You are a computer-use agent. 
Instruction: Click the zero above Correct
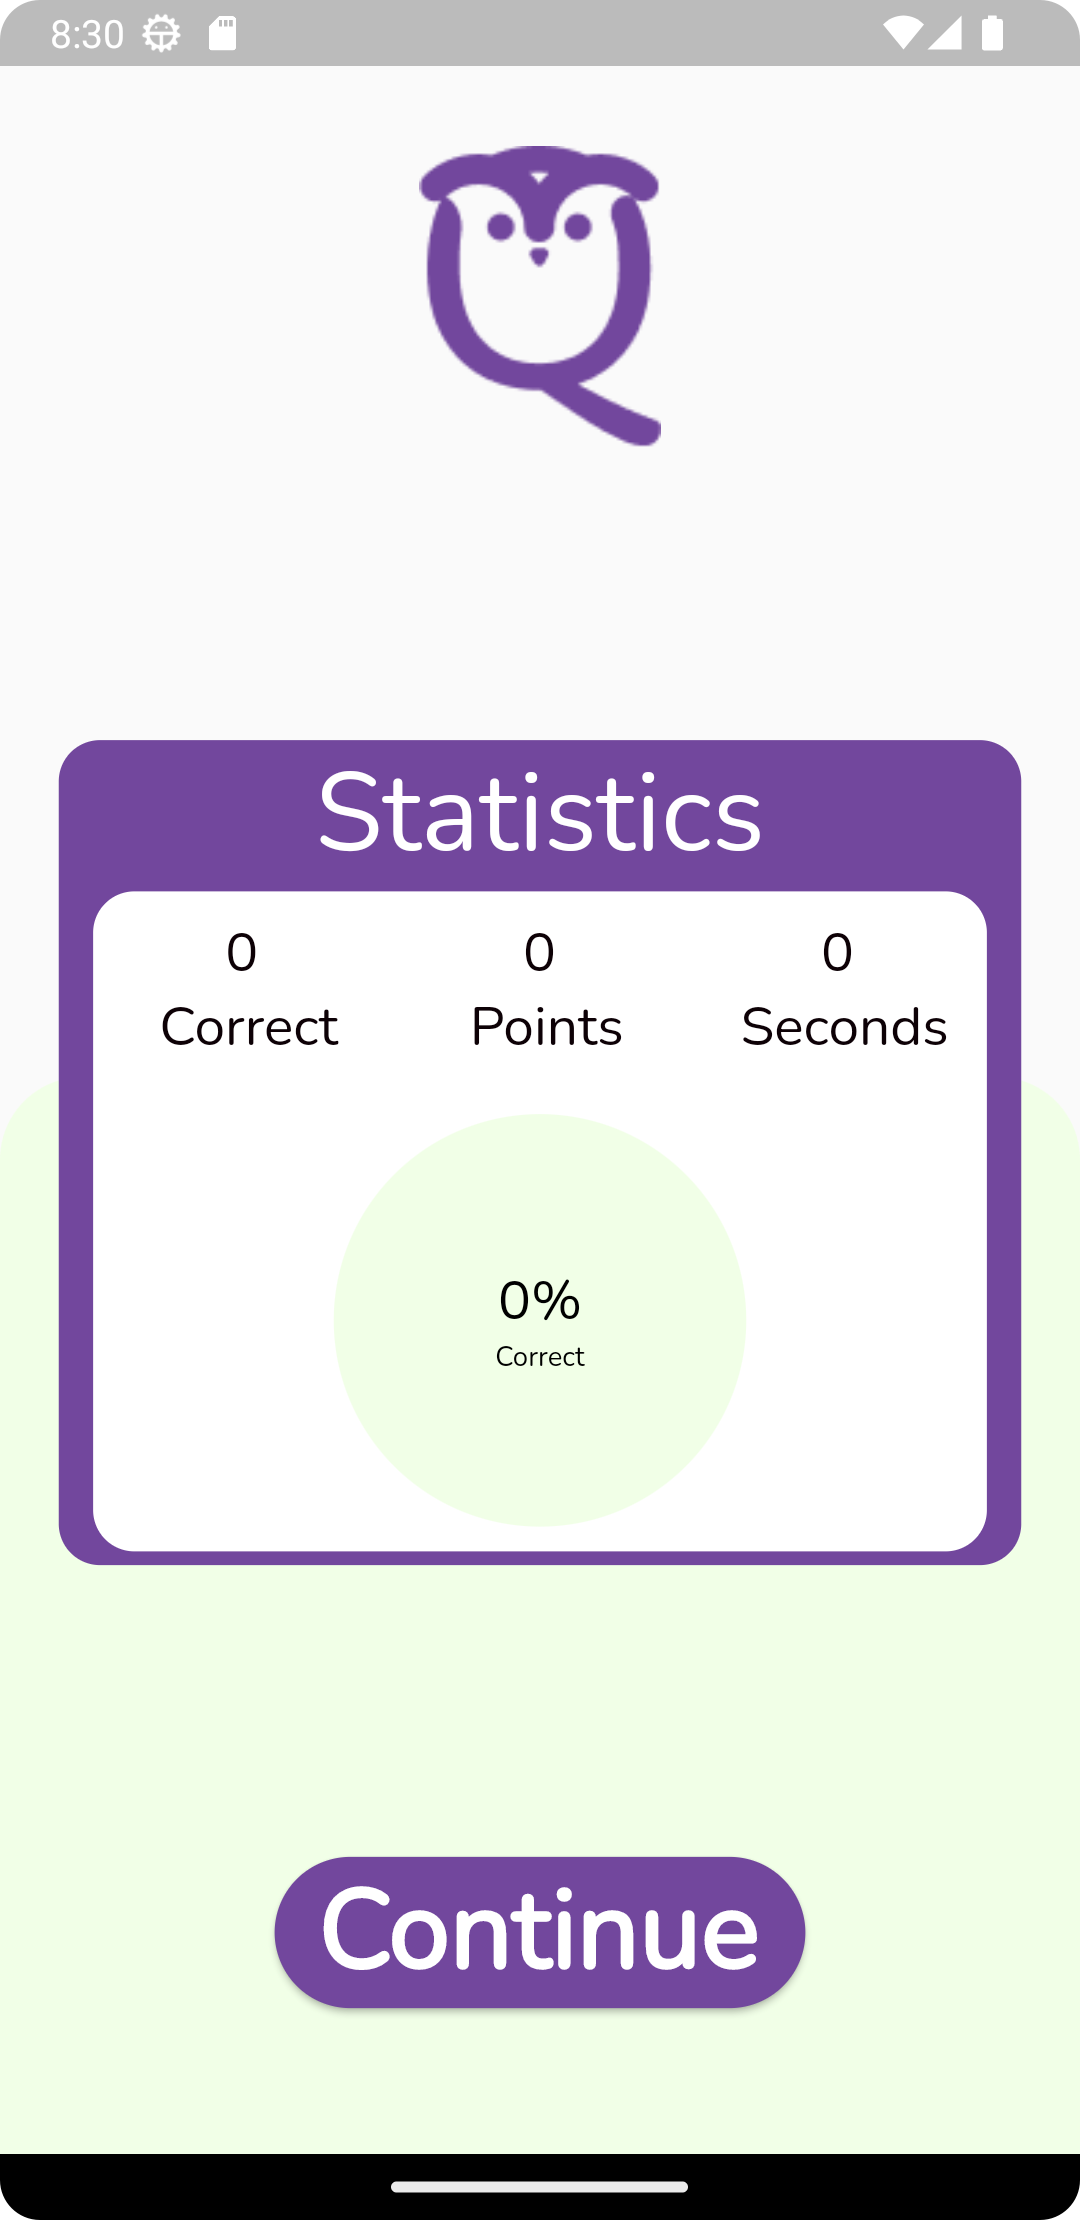point(241,952)
